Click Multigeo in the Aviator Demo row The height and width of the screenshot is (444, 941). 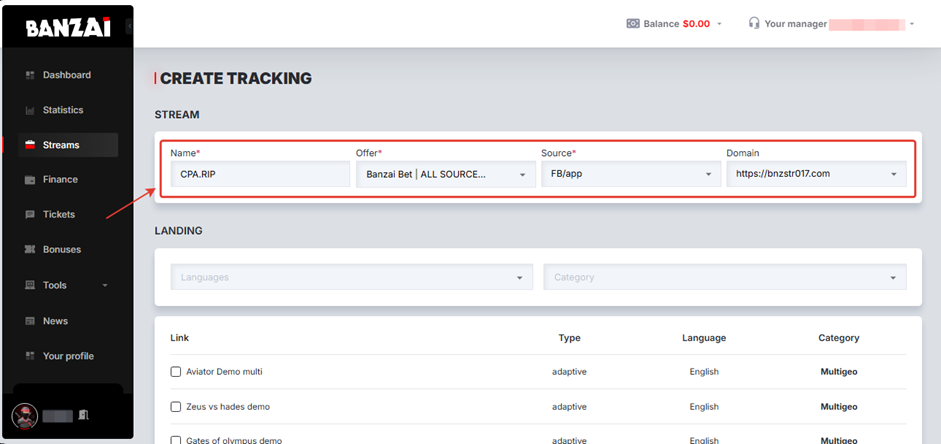pyautogui.click(x=839, y=372)
